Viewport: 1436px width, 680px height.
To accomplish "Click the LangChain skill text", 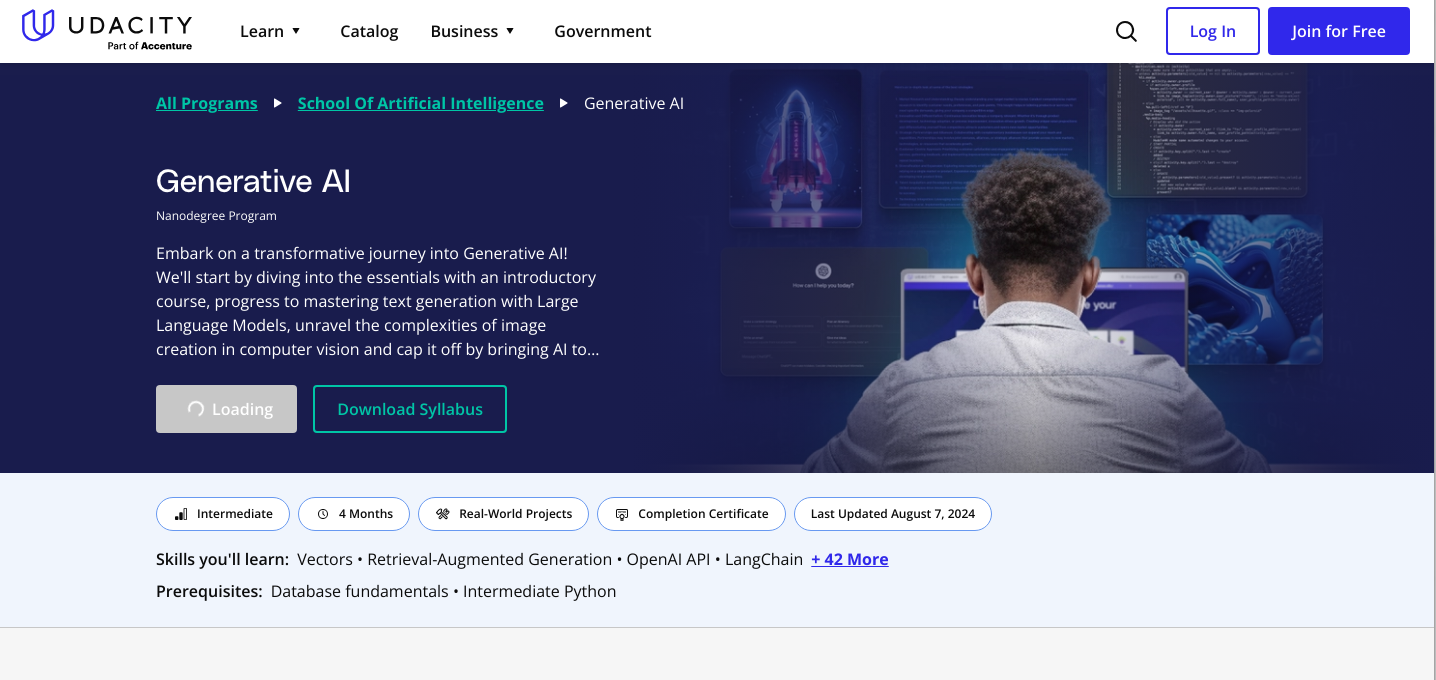I will pyautogui.click(x=764, y=559).
